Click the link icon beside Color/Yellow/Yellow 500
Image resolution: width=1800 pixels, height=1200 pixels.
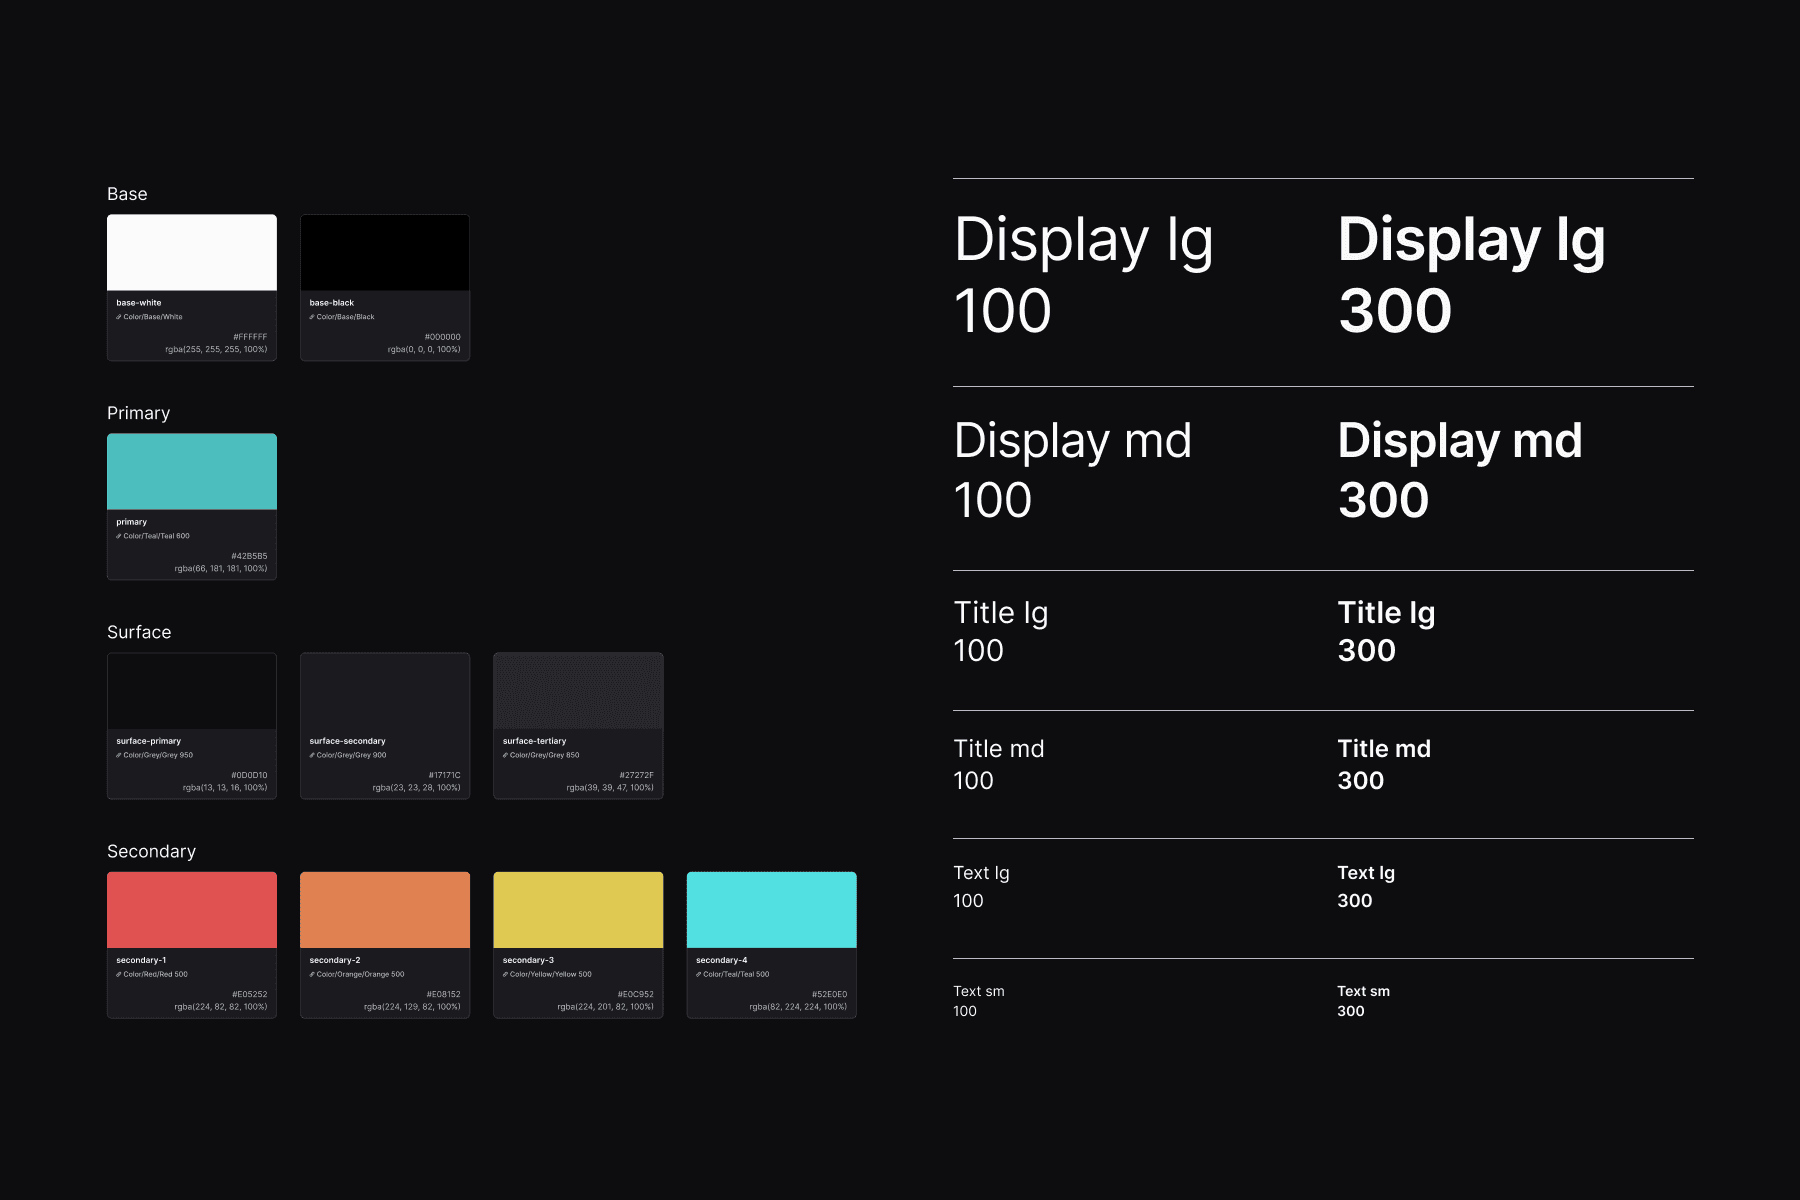pos(505,974)
